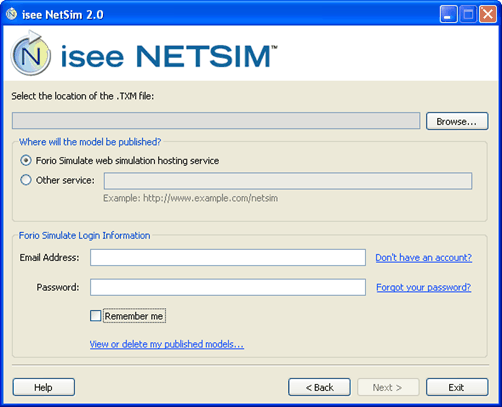Go to previous step with Back
502x407 pixels.
pyautogui.click(x=319, y=387)
